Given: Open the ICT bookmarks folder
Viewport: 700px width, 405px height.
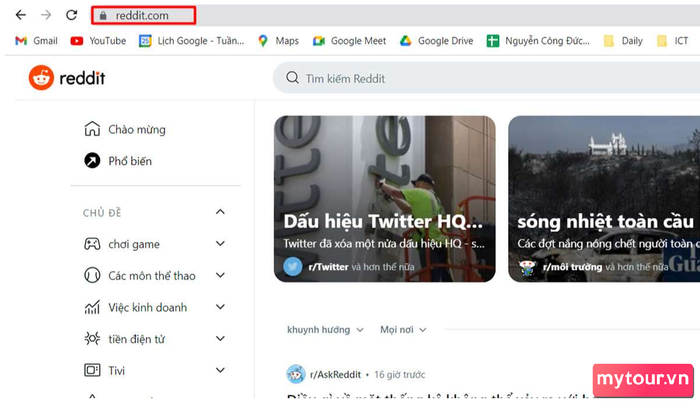Looking at the screenshot, I should click(x=672, y=41).
